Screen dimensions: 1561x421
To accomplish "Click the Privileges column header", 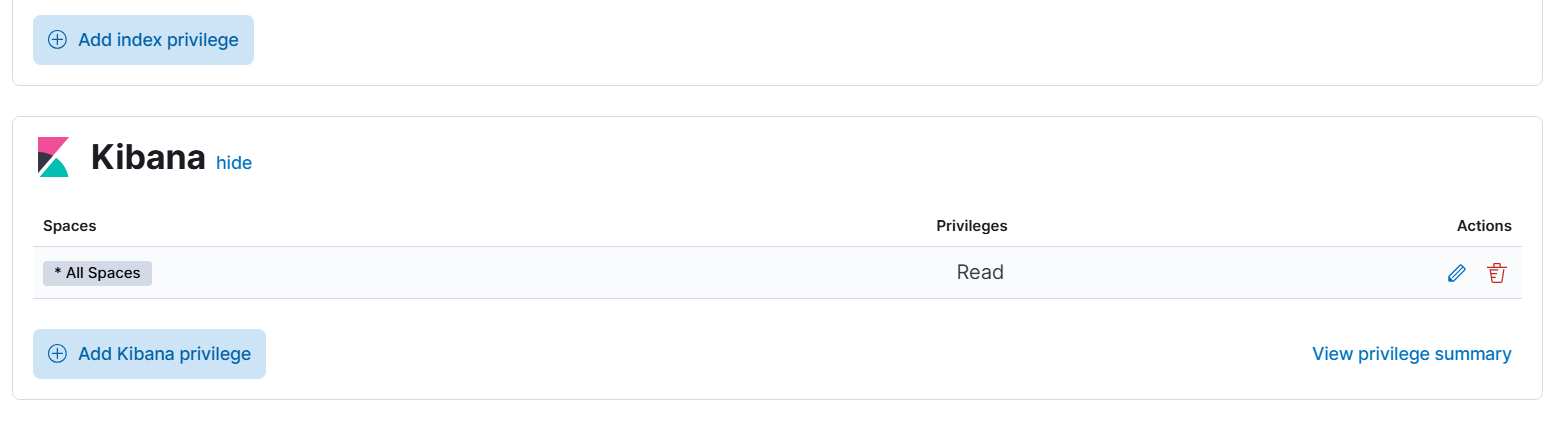I will pyautogui.click(x=971, y=226).
